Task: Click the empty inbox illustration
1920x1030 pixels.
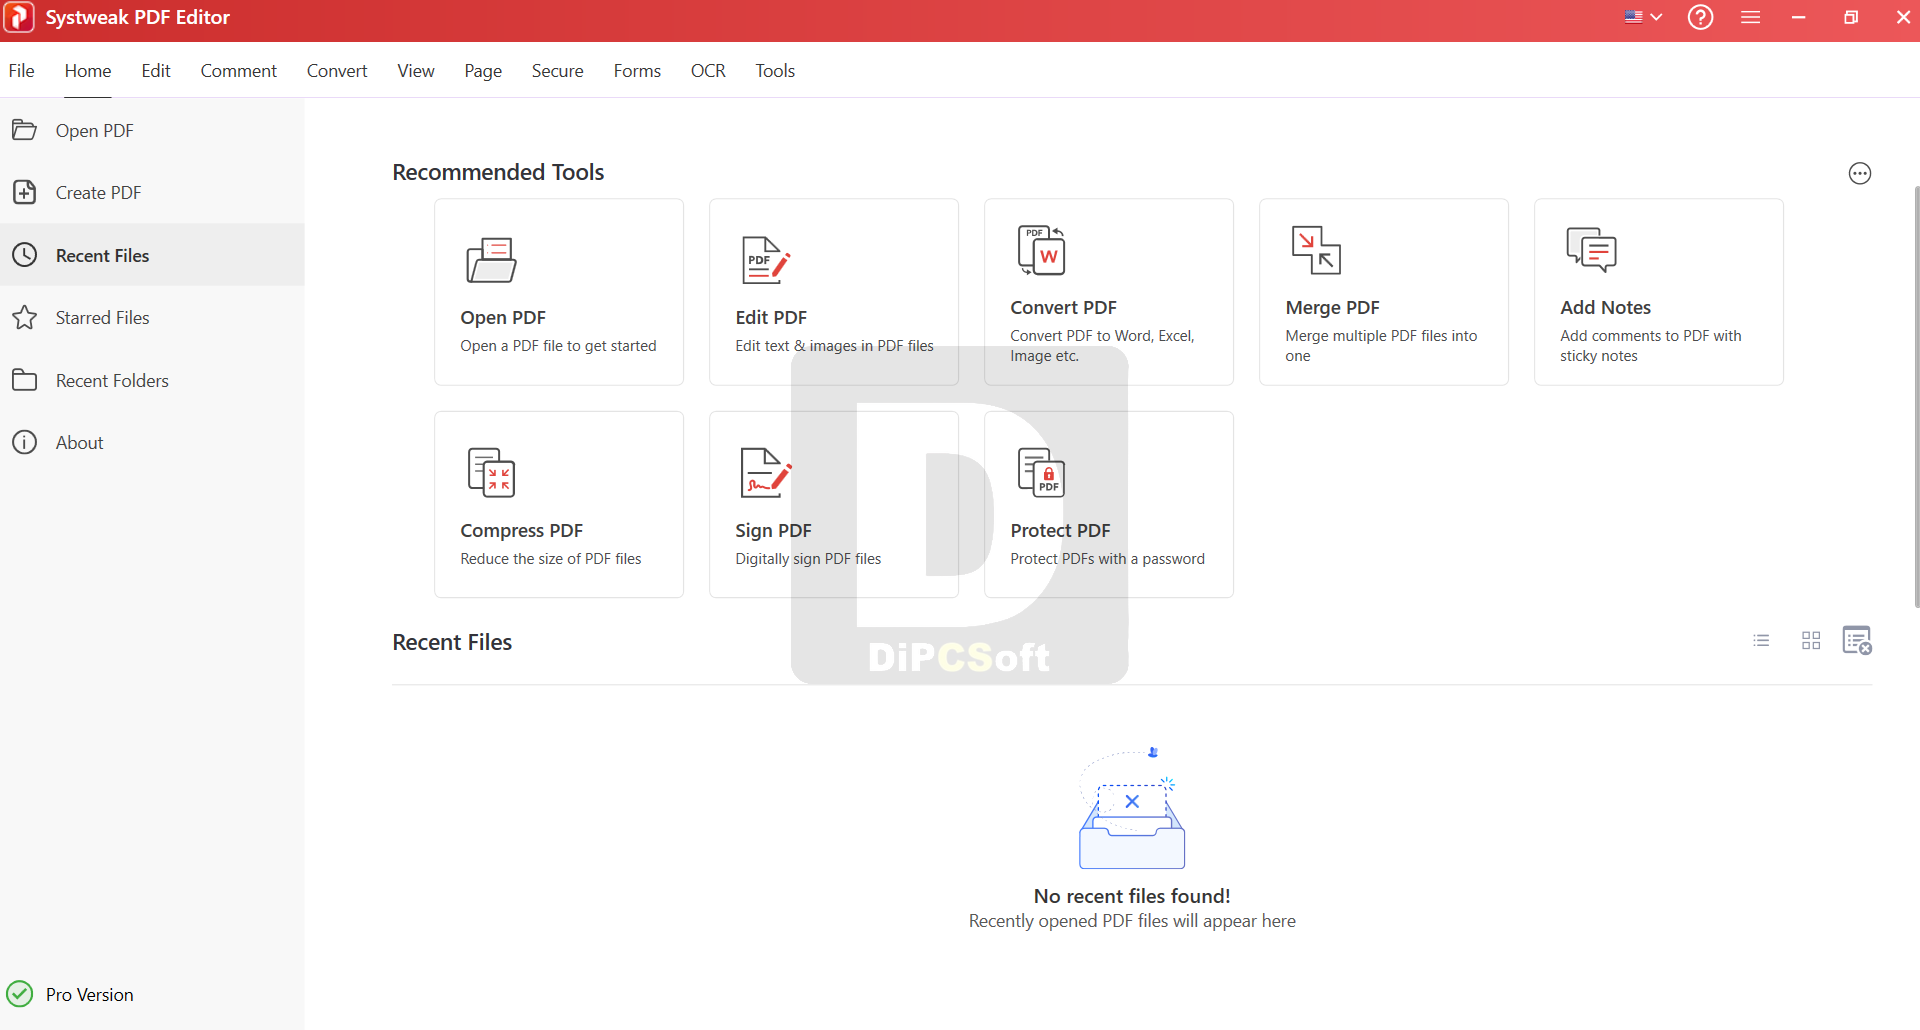Action: pos(1132,808)
